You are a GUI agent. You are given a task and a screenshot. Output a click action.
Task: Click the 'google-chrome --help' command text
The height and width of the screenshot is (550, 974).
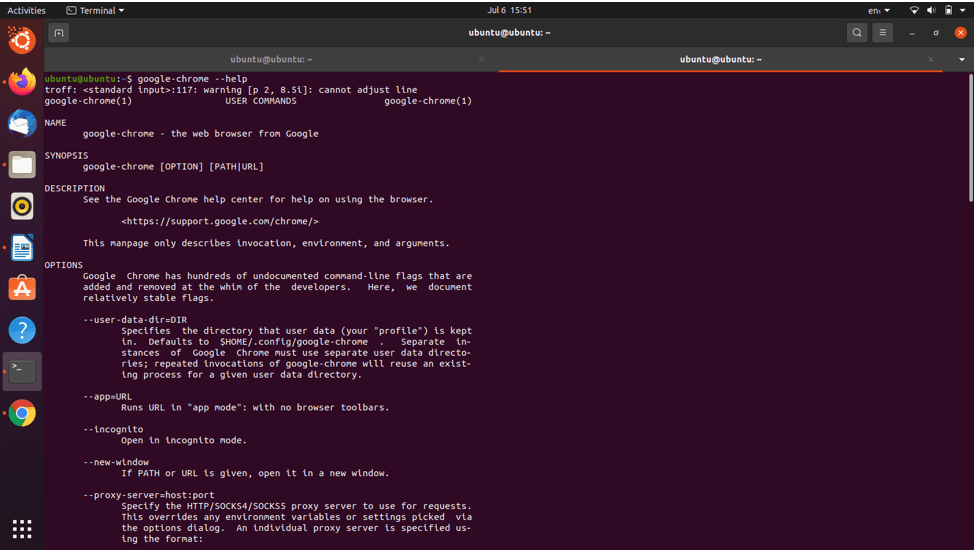(x=193, y=79)
